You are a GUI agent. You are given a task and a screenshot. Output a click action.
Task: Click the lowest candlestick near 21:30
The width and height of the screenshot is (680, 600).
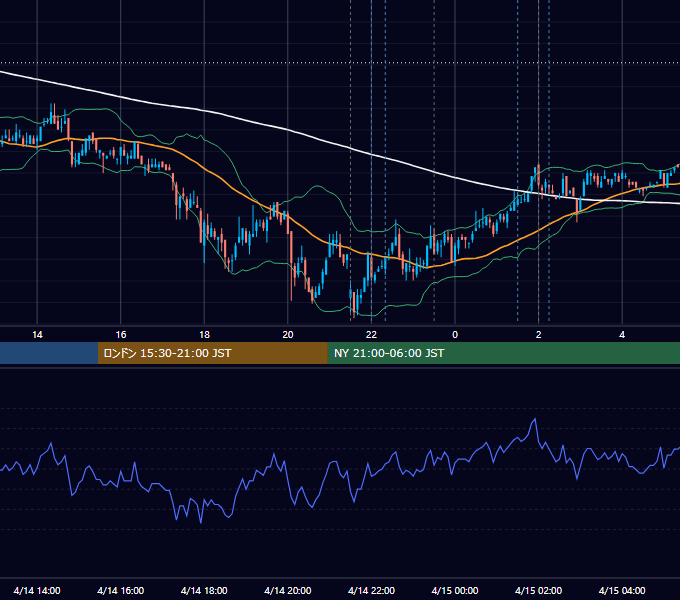(354, 304)
